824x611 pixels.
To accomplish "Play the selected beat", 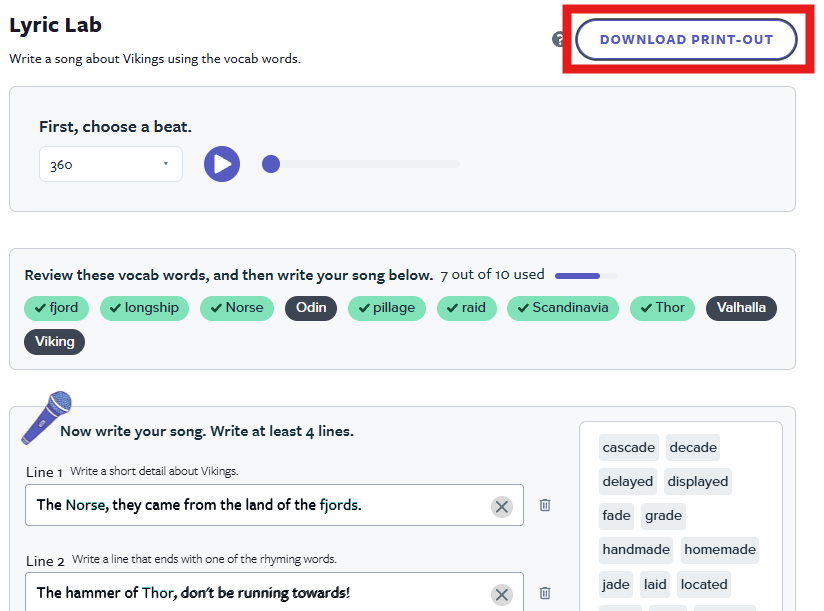I will pyautogui.click(x=222, y=164).
